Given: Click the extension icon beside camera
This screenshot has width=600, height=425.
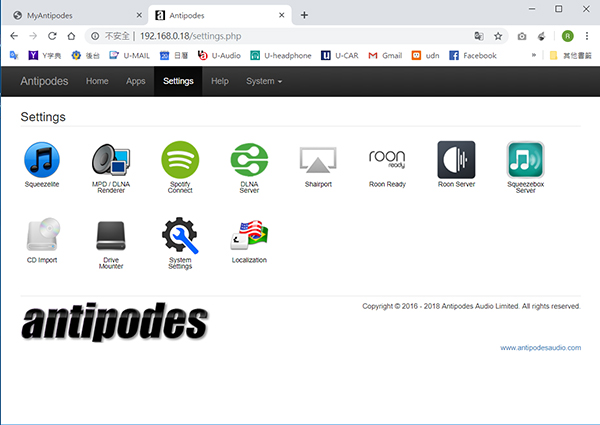Looking at the screenshot, I should [x=541, y=36].
